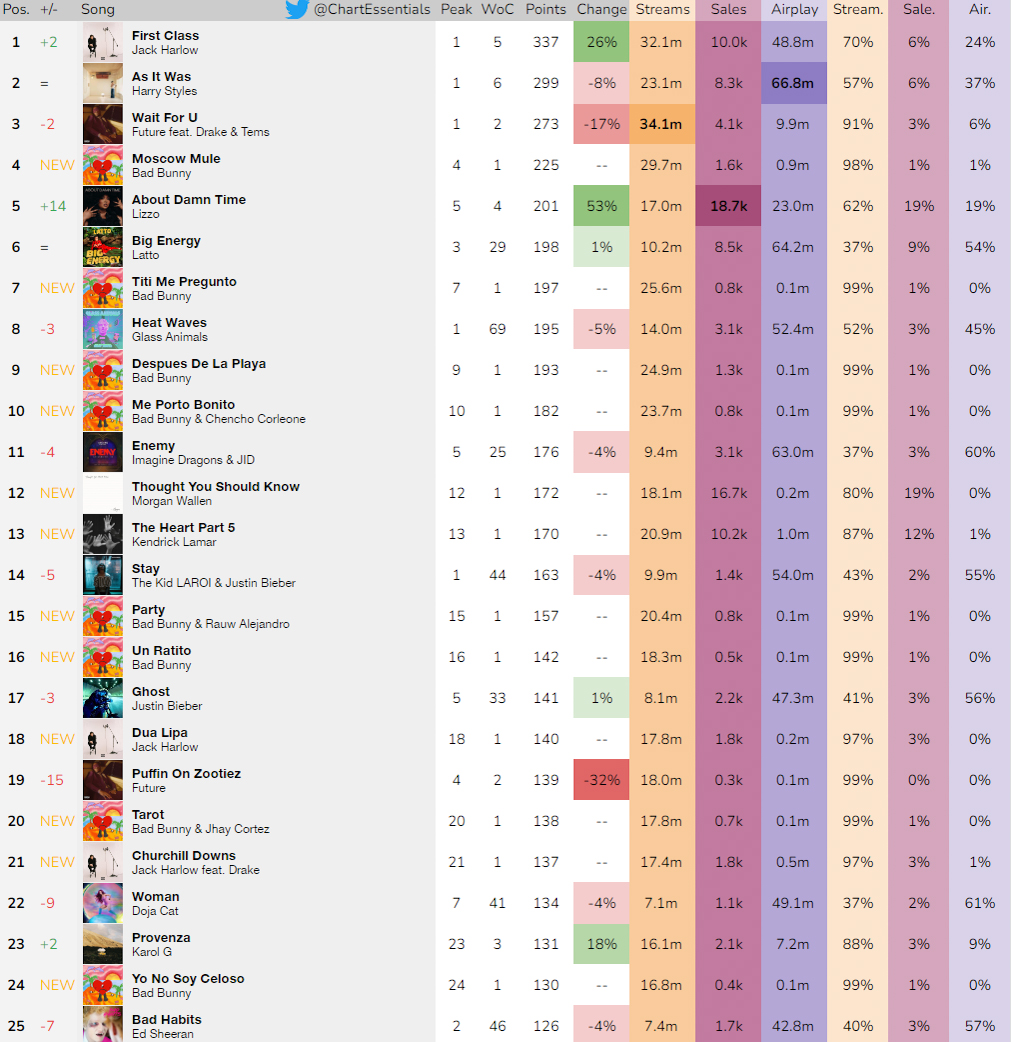Open the @ChartEssentials handle link

pyautogui.click(x=372, y=9)
